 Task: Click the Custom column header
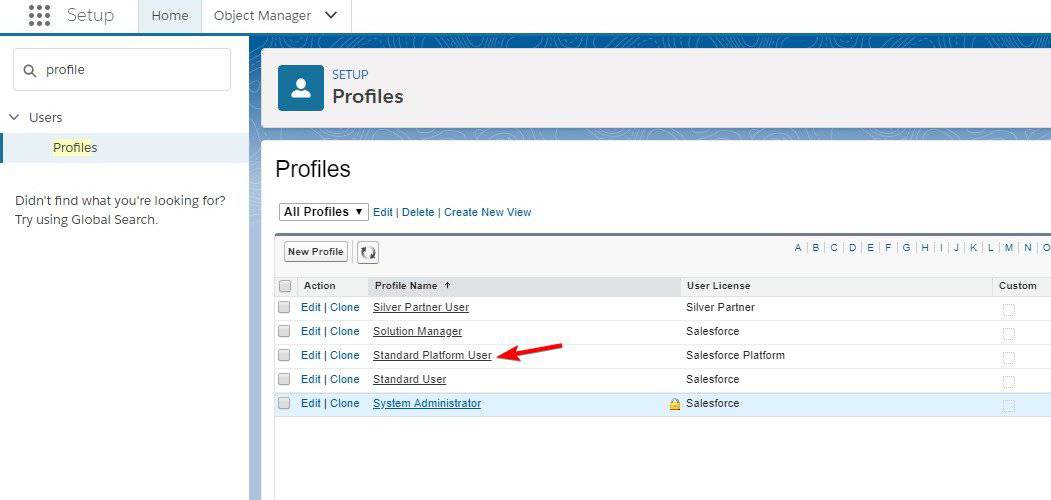coord(1017,286)
